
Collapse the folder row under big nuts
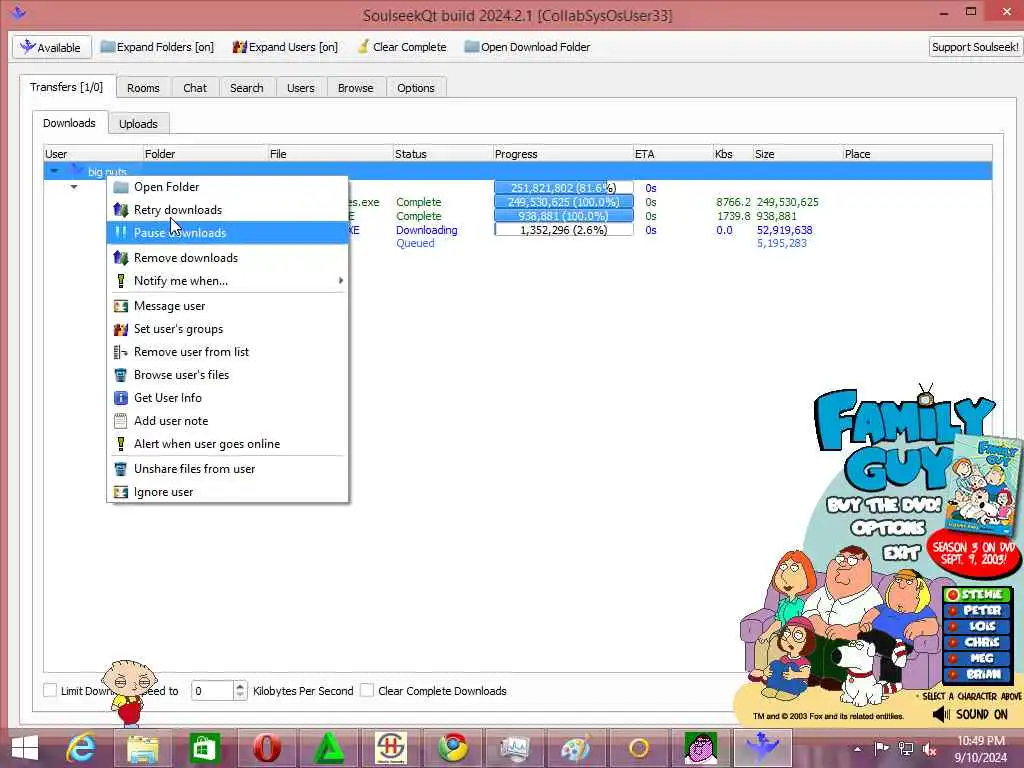coord(74,187)
